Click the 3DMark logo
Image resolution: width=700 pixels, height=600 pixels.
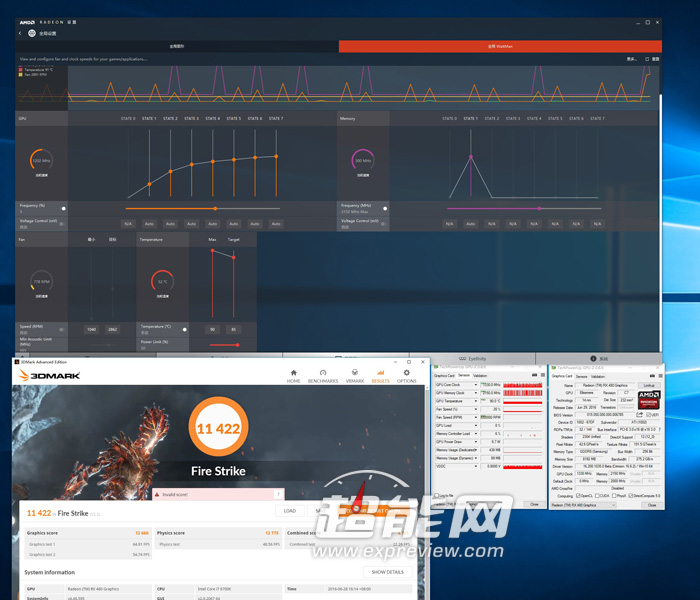49,375
